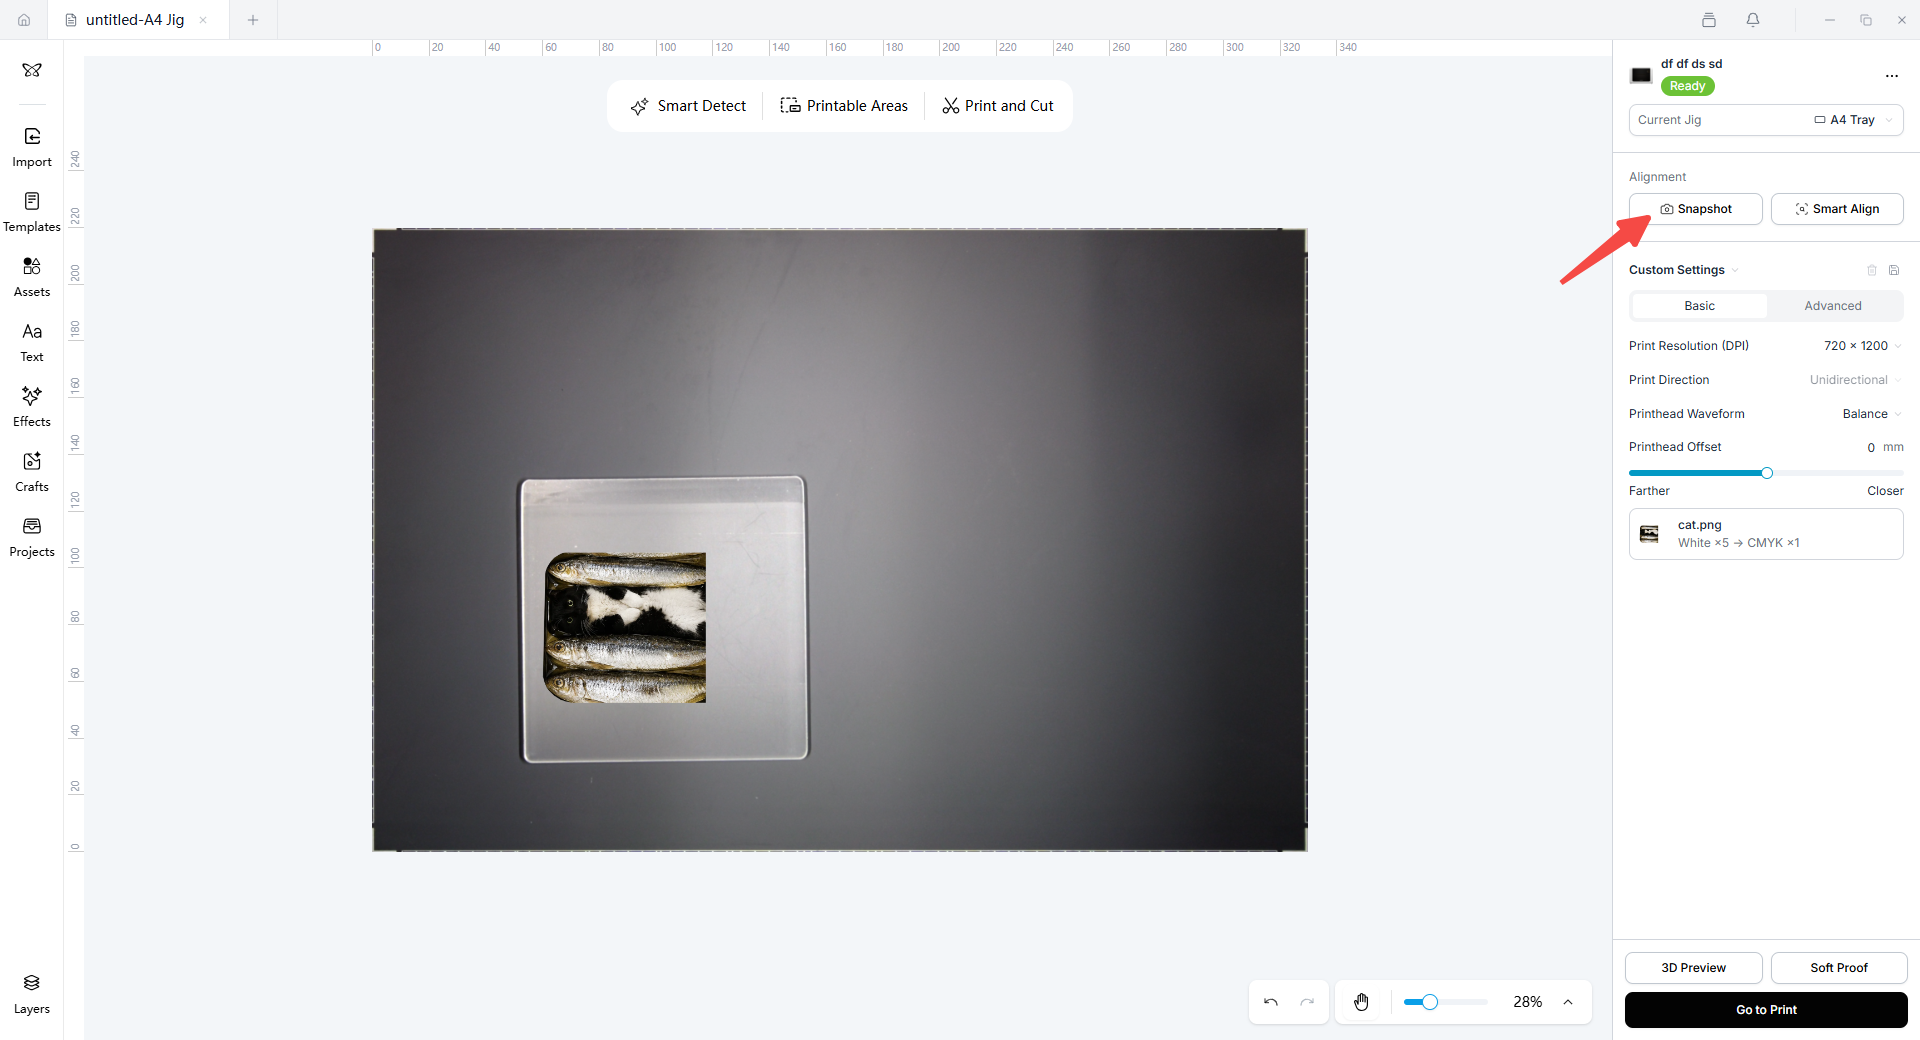Click the Printable Areas button
The height and width of the screenshot is (1040, 1920).
click(x=844, y=106)
